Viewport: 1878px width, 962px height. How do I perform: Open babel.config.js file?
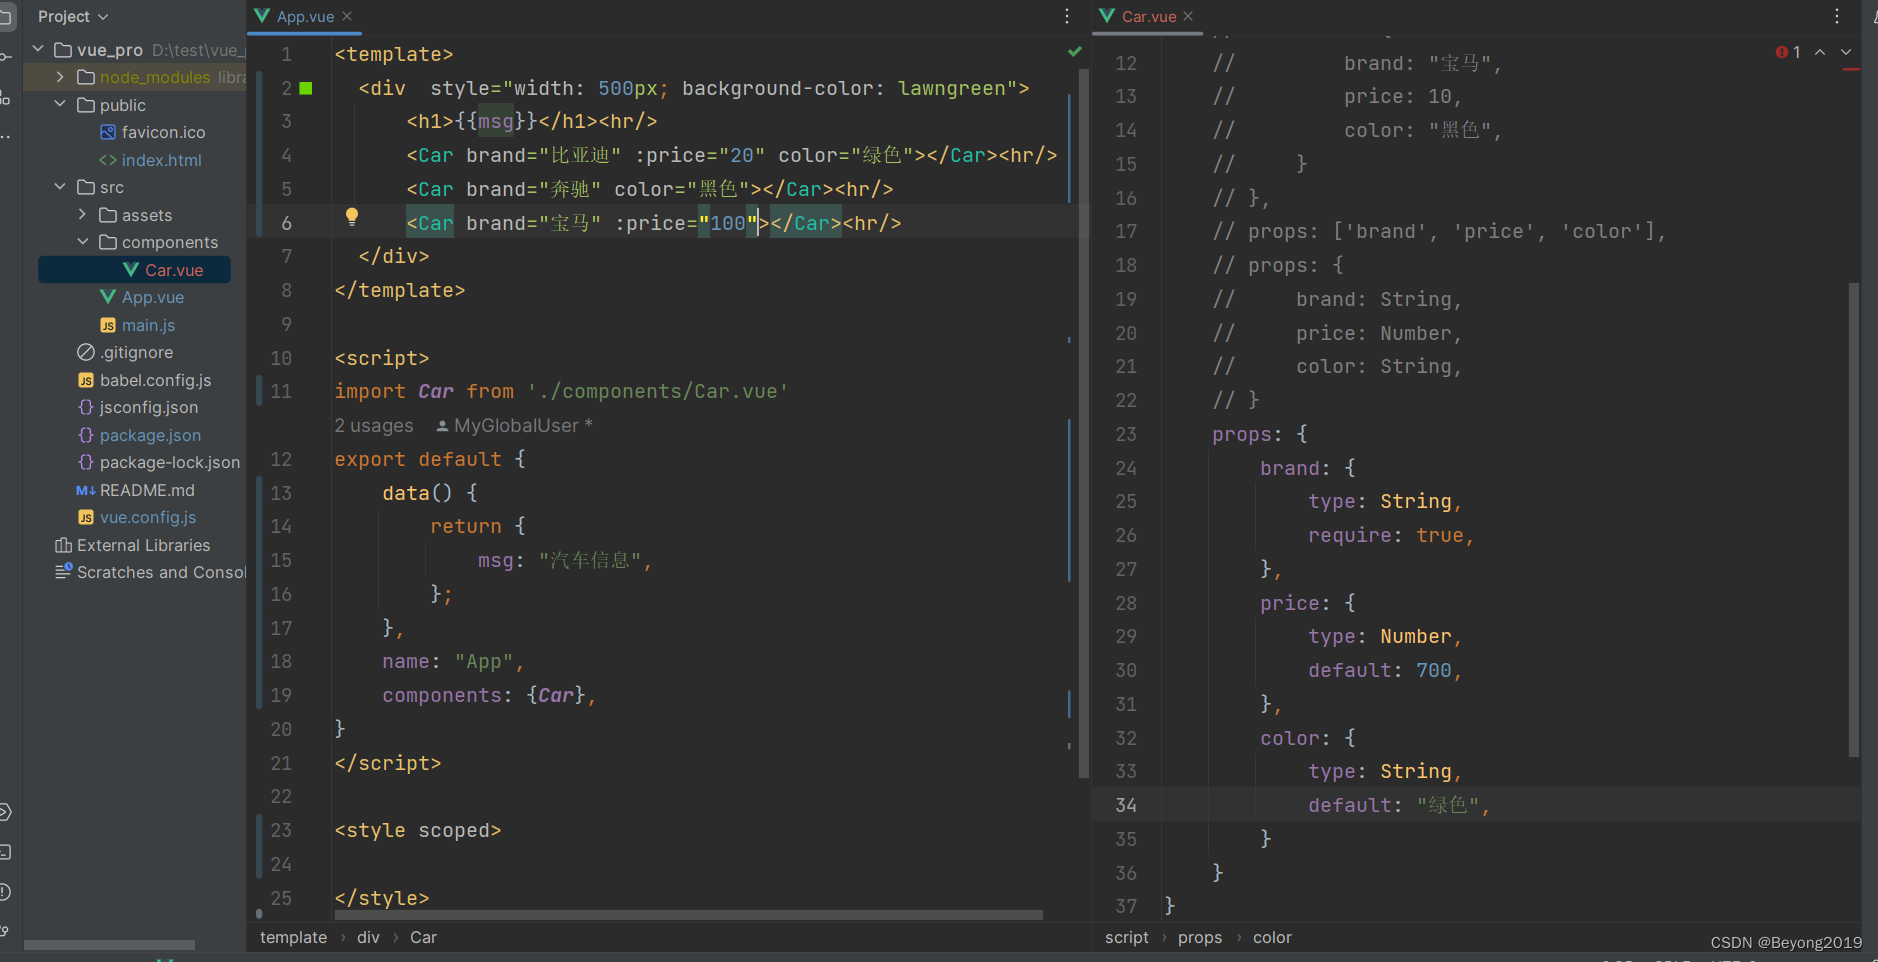pos(144,380)
